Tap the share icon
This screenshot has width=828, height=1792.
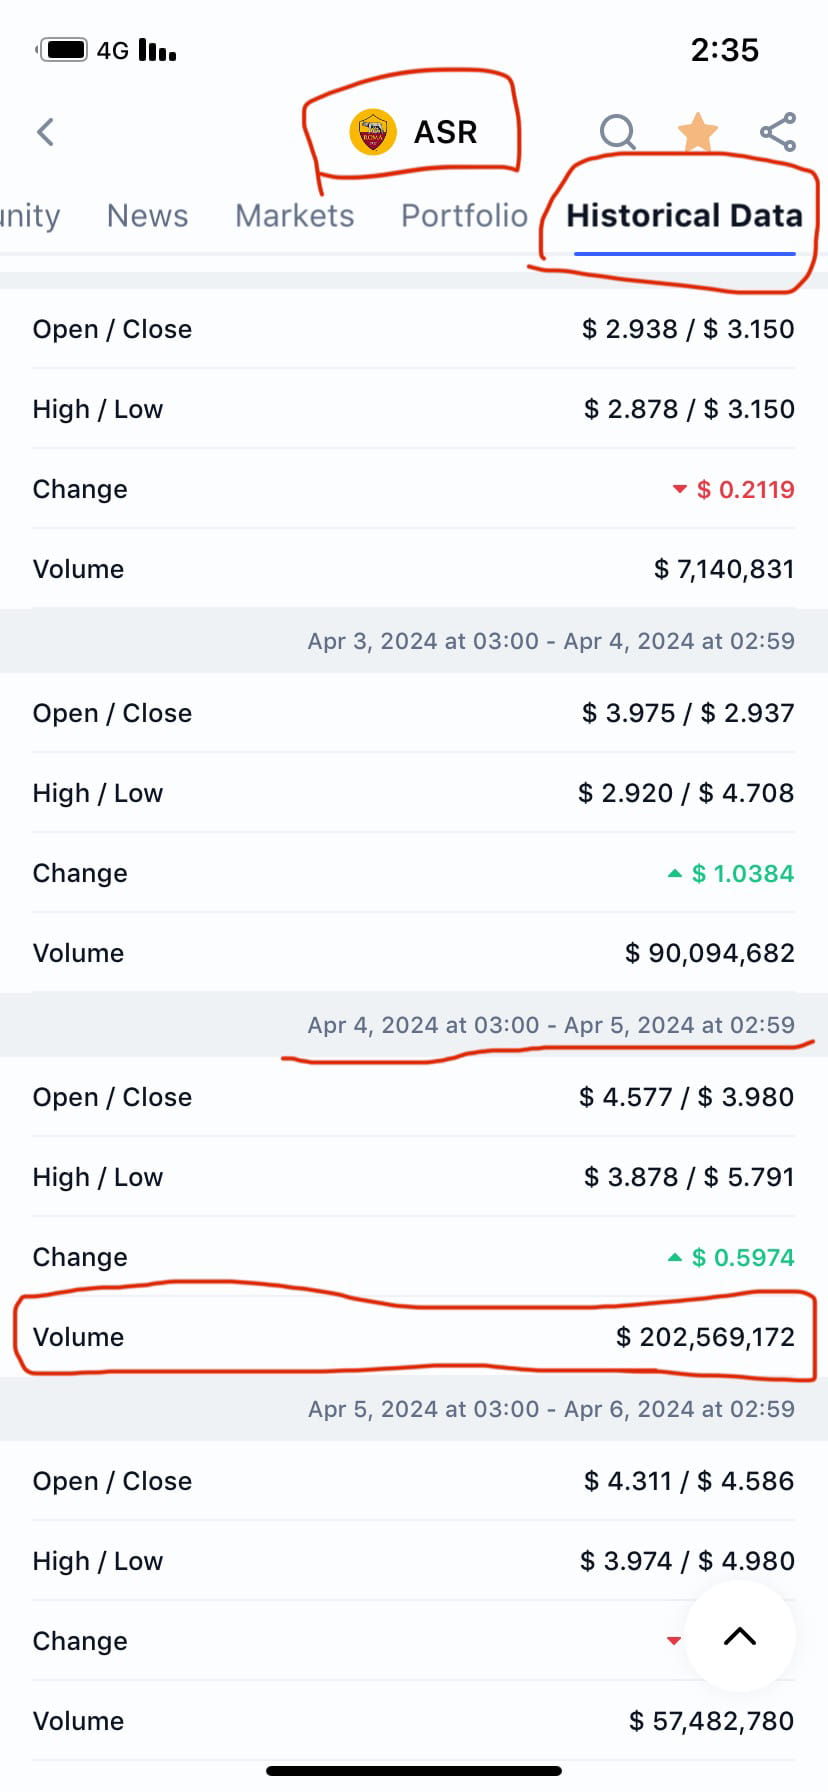(778, 132)
